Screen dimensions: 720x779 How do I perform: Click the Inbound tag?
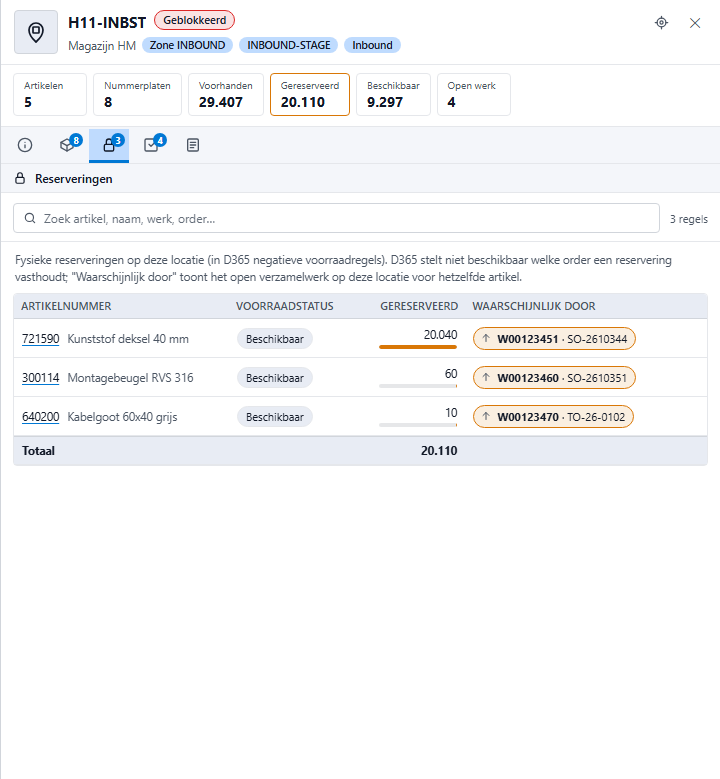pos(372,45)
